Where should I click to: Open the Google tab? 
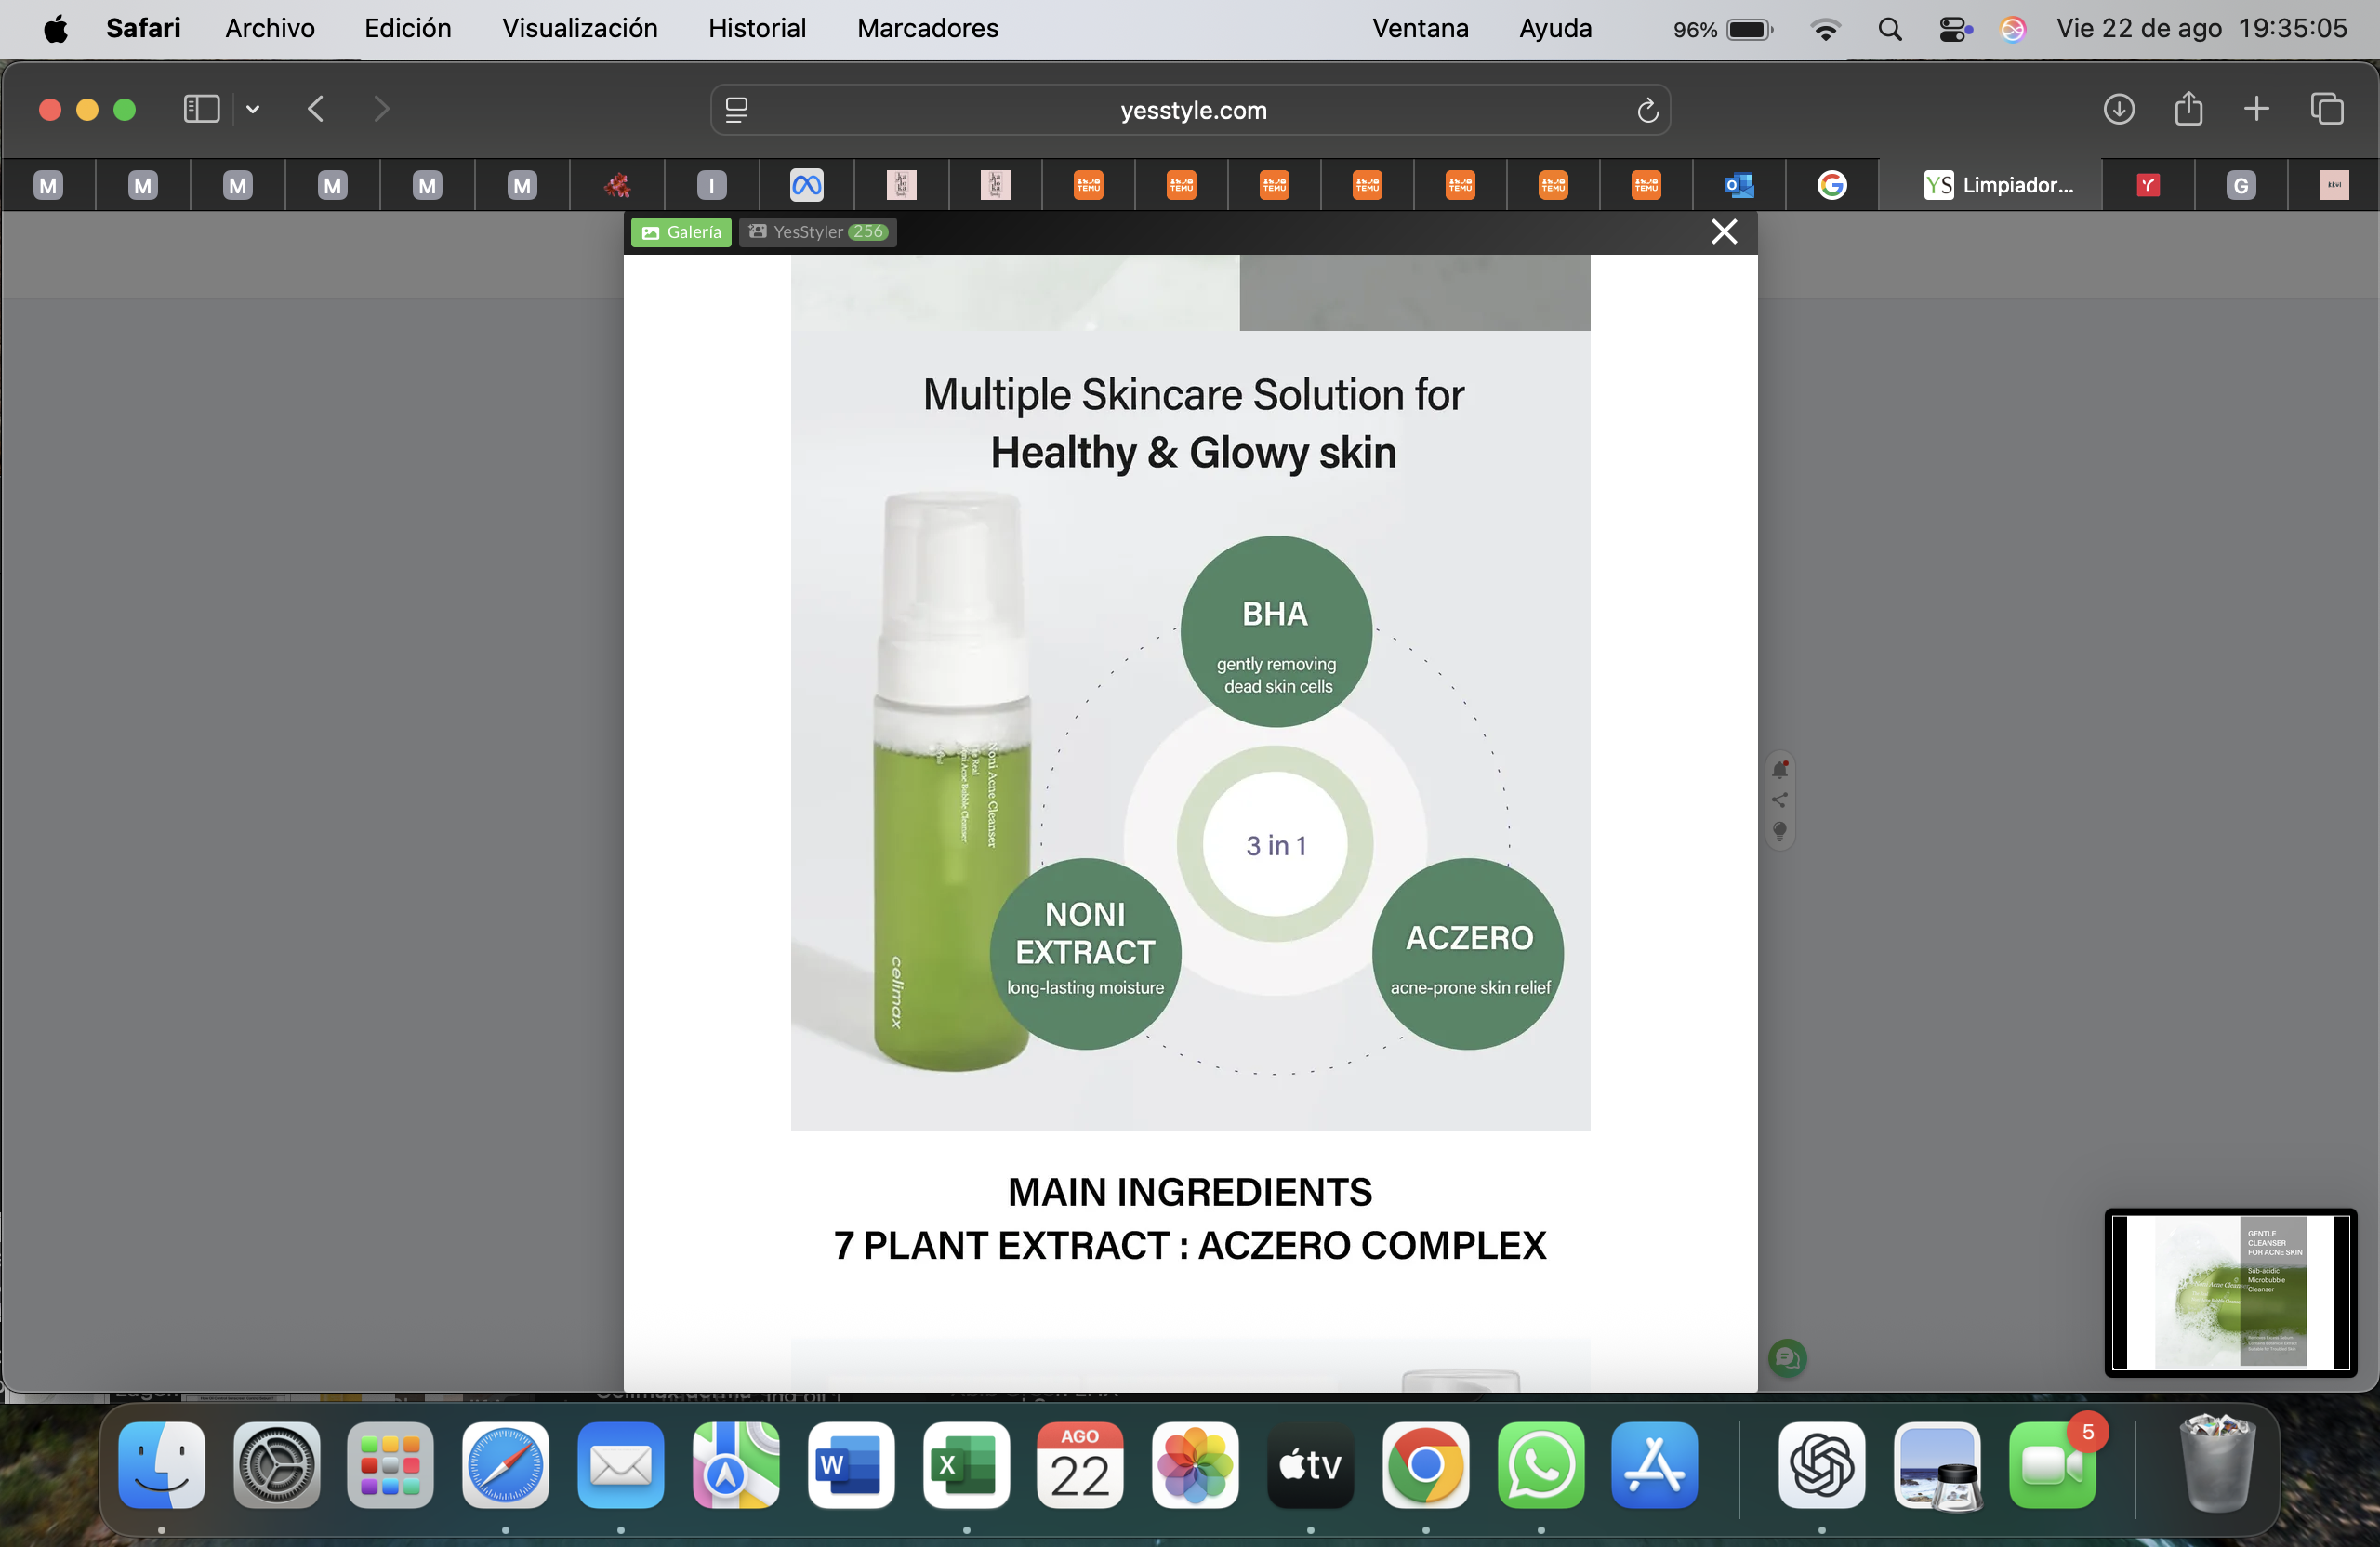coord(1831,185)
